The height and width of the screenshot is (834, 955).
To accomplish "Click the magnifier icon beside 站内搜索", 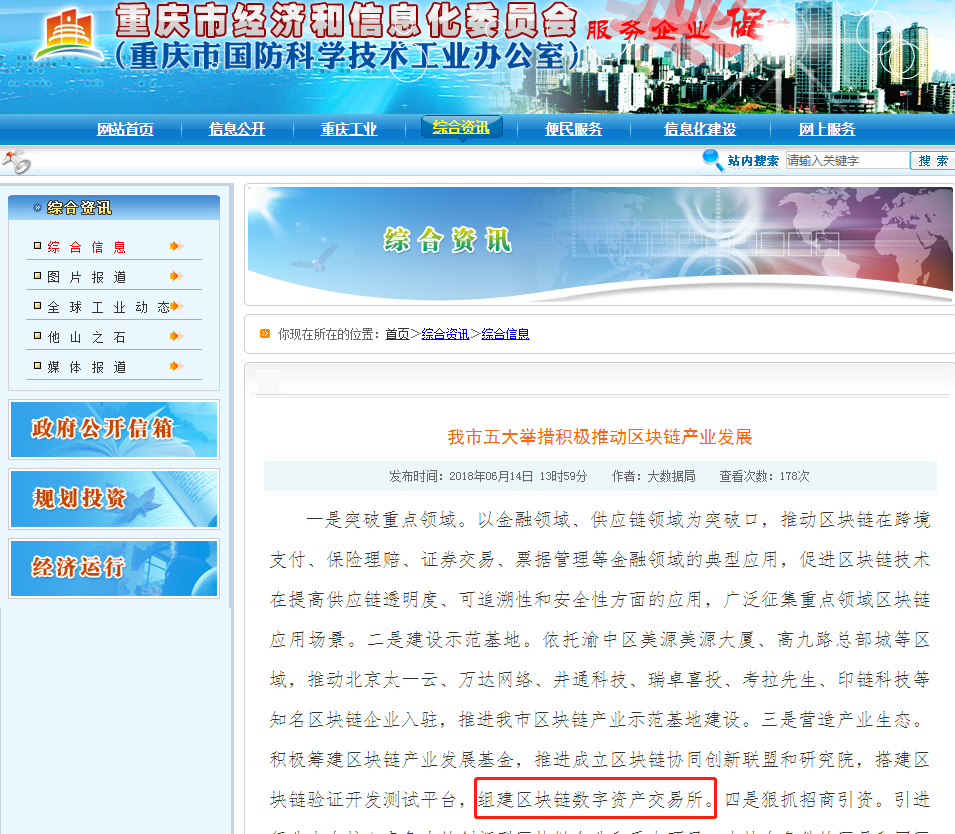I will [712, 160].
